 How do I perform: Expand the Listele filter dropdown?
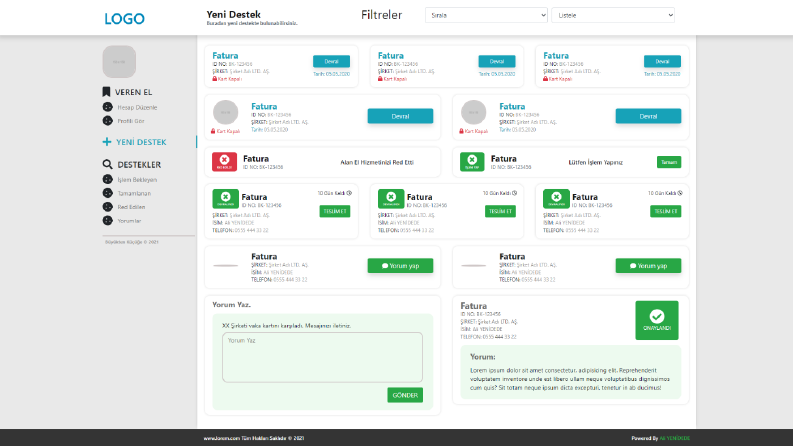613,15
